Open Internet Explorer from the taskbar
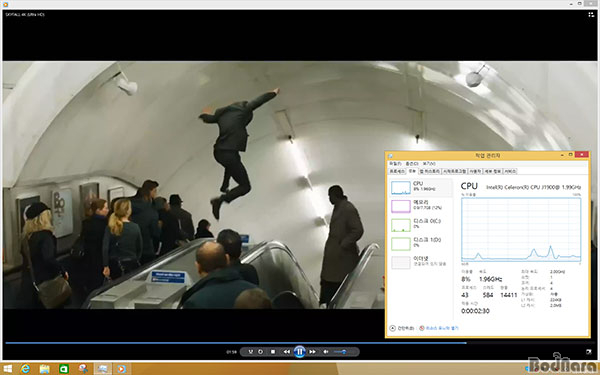 [x=25, y=369]
